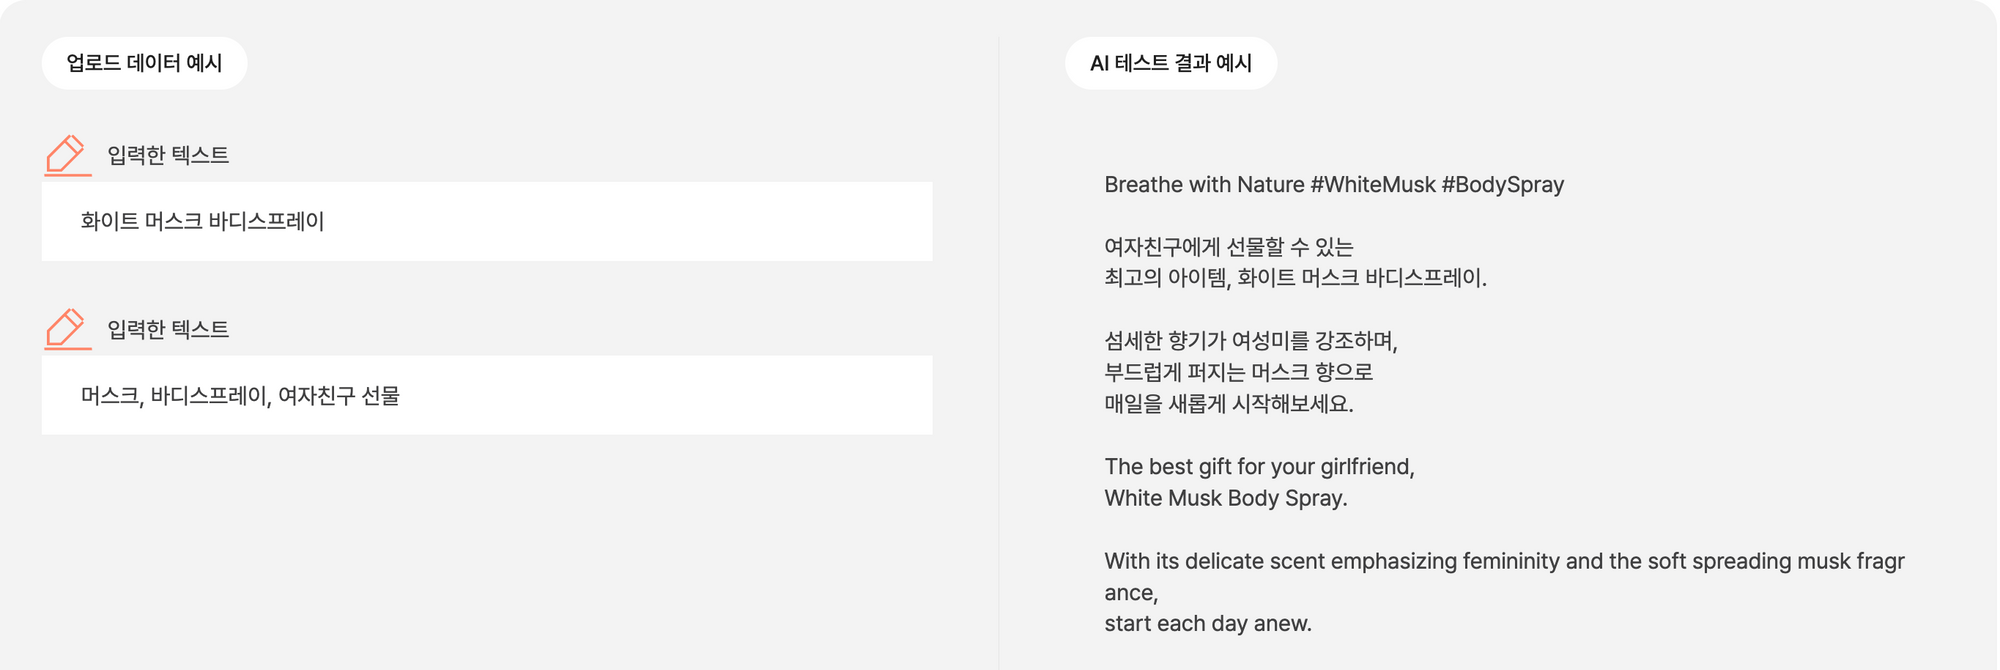Click the 입력한 텍스트 label text
Viewport: 2000px width, 670px height.
[x=167, y=155]
